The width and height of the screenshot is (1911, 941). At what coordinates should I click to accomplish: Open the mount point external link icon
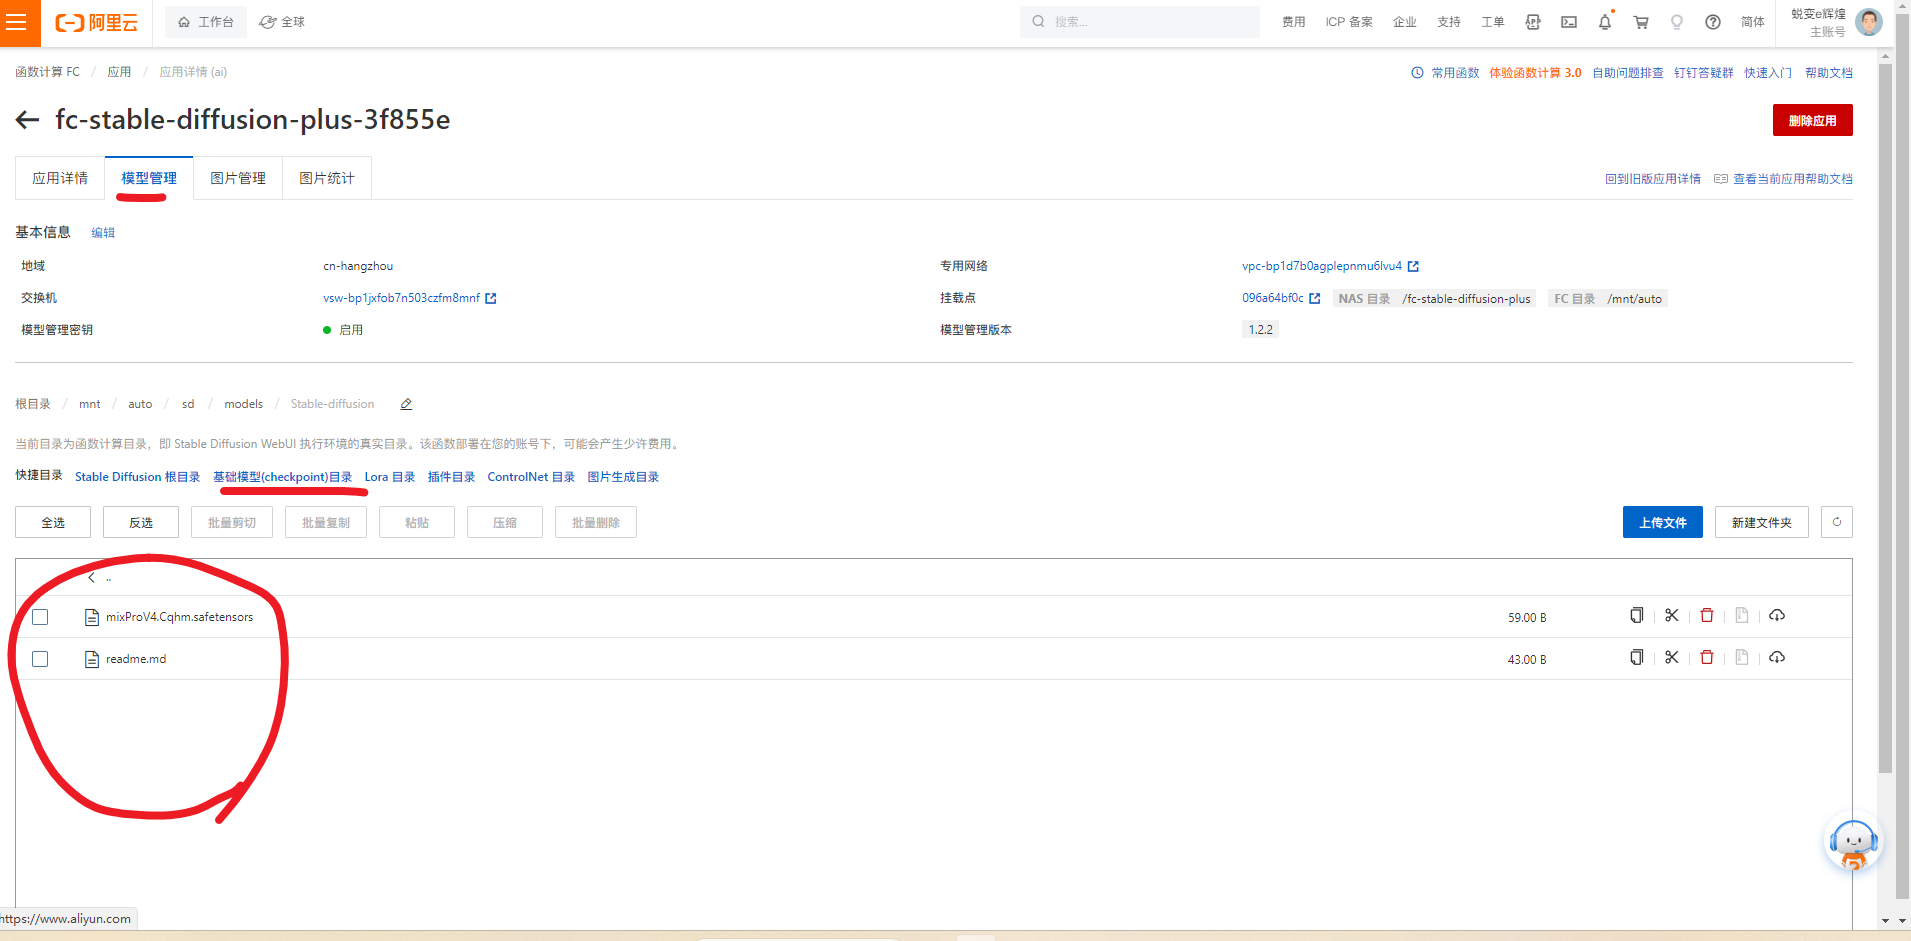coord(1315,299)
